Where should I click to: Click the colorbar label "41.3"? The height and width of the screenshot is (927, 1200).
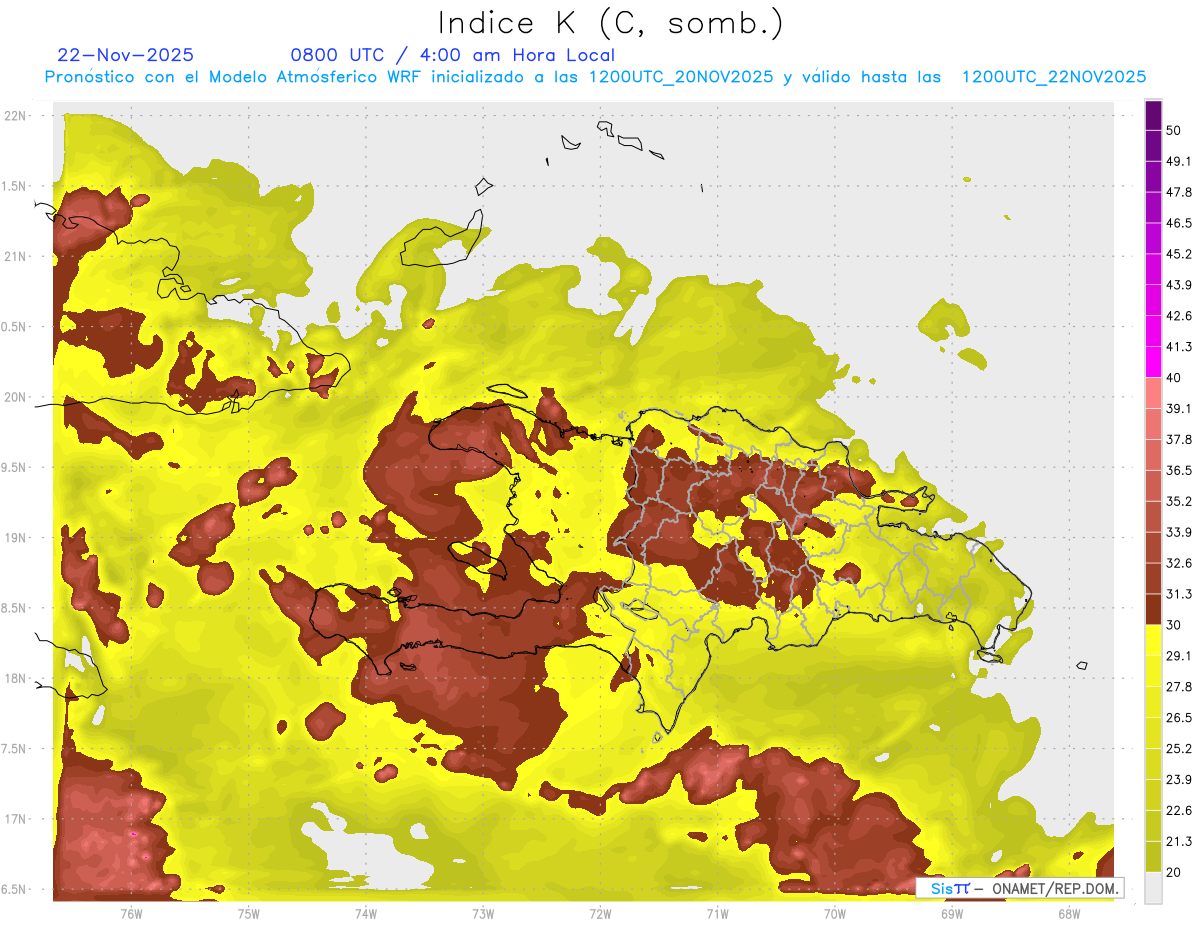click(x=1178, y=347)
